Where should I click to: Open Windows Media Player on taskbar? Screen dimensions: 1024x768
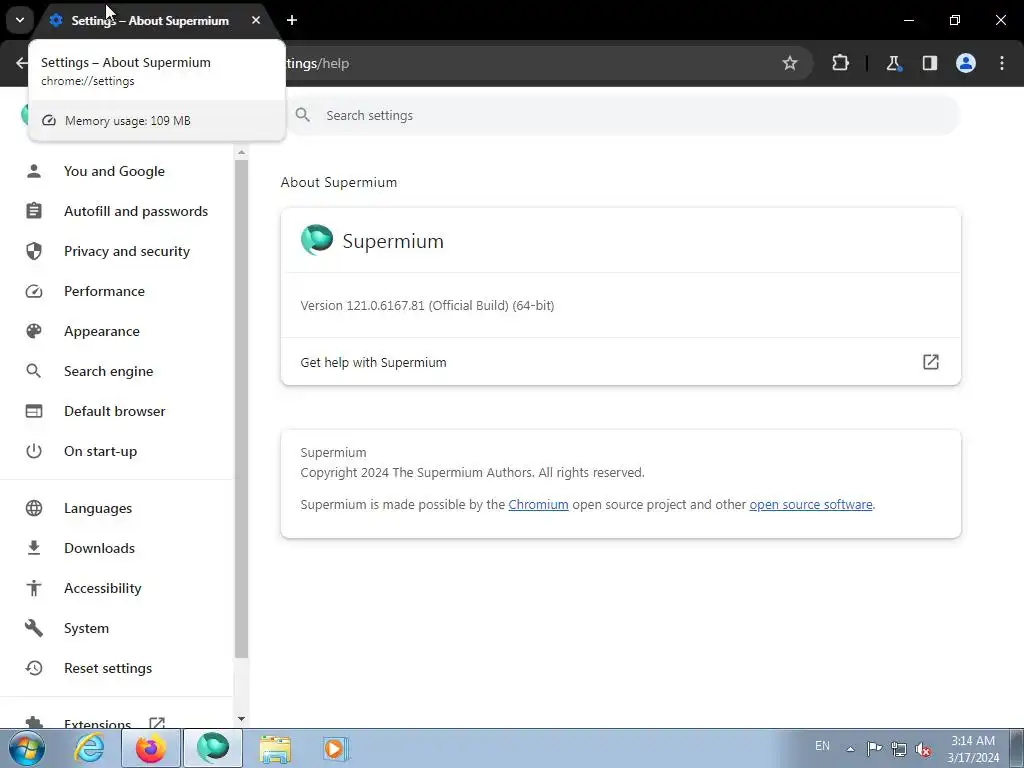tap(336, 748)
